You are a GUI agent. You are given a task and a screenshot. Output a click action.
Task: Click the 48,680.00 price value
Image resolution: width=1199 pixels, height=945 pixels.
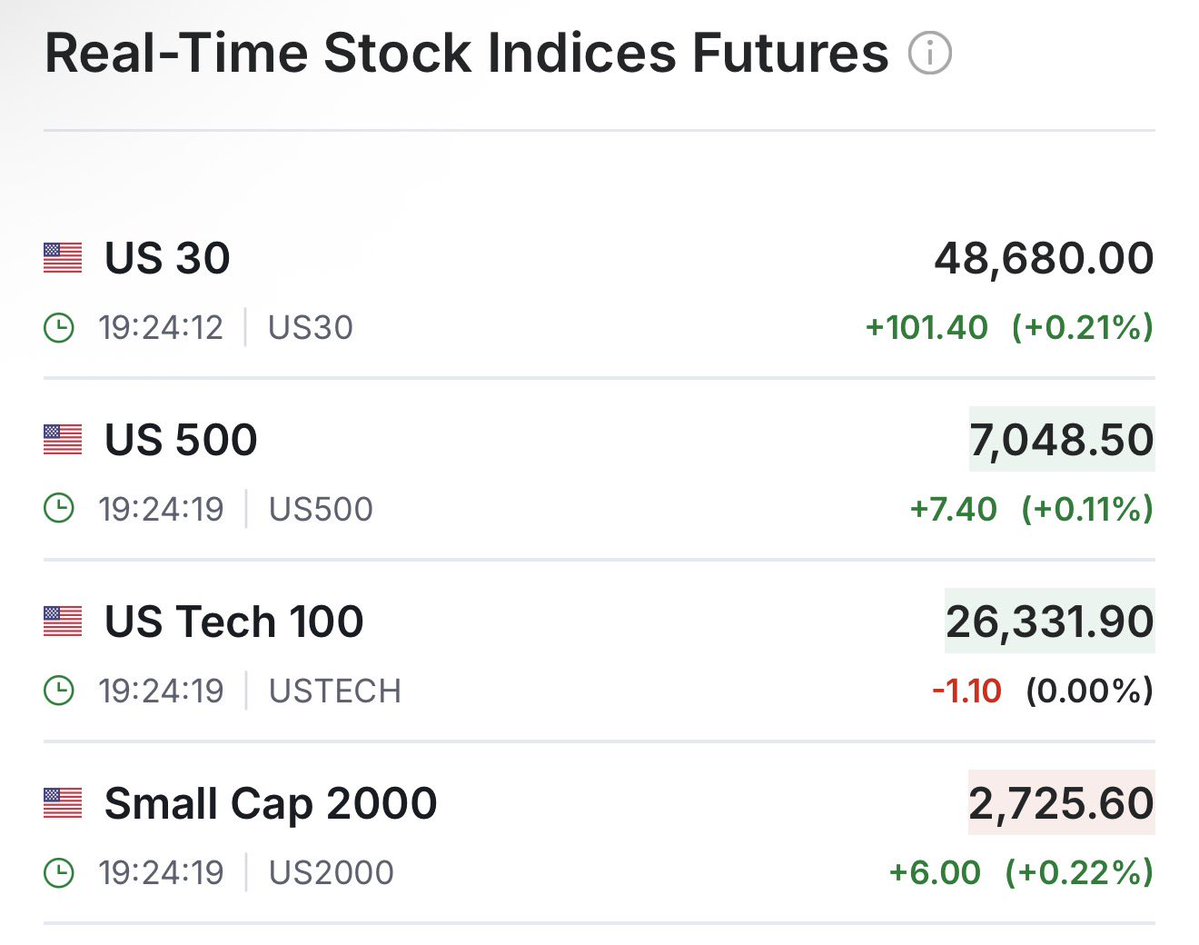pos(1043,259)
